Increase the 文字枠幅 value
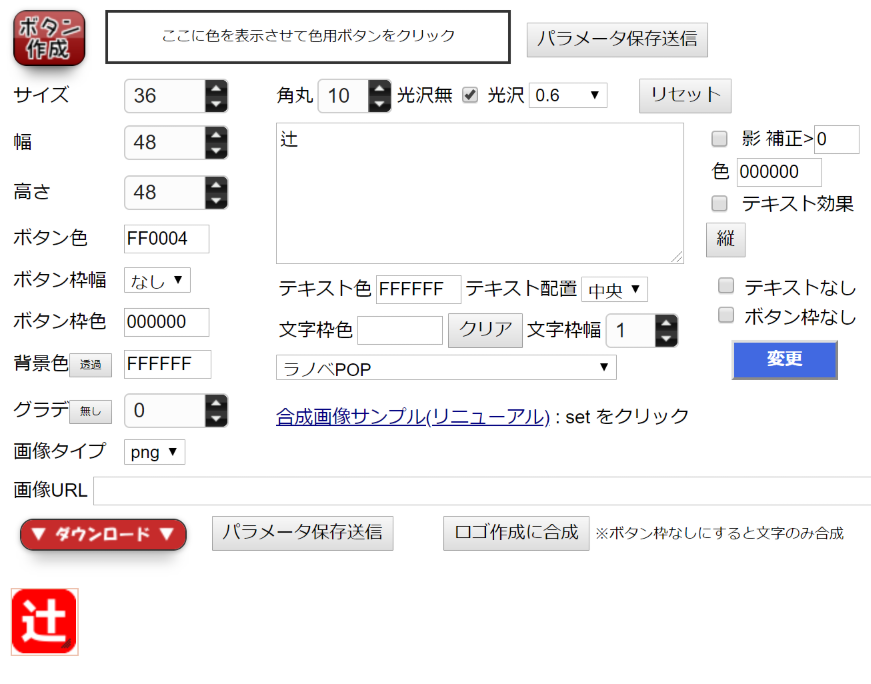 pos(666,322)
